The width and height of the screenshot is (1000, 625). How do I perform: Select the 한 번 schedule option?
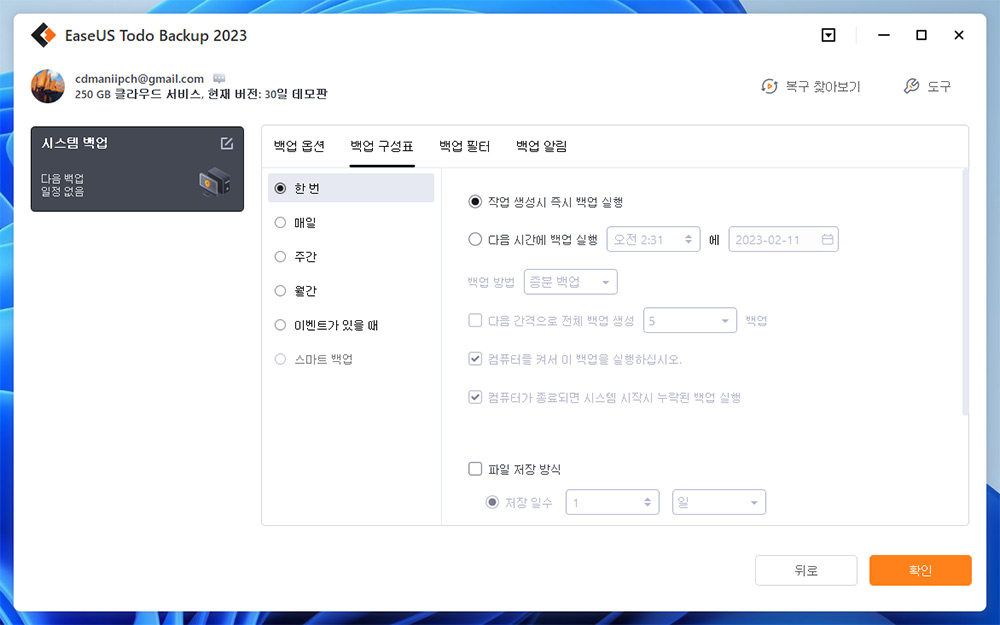(351, 188)
